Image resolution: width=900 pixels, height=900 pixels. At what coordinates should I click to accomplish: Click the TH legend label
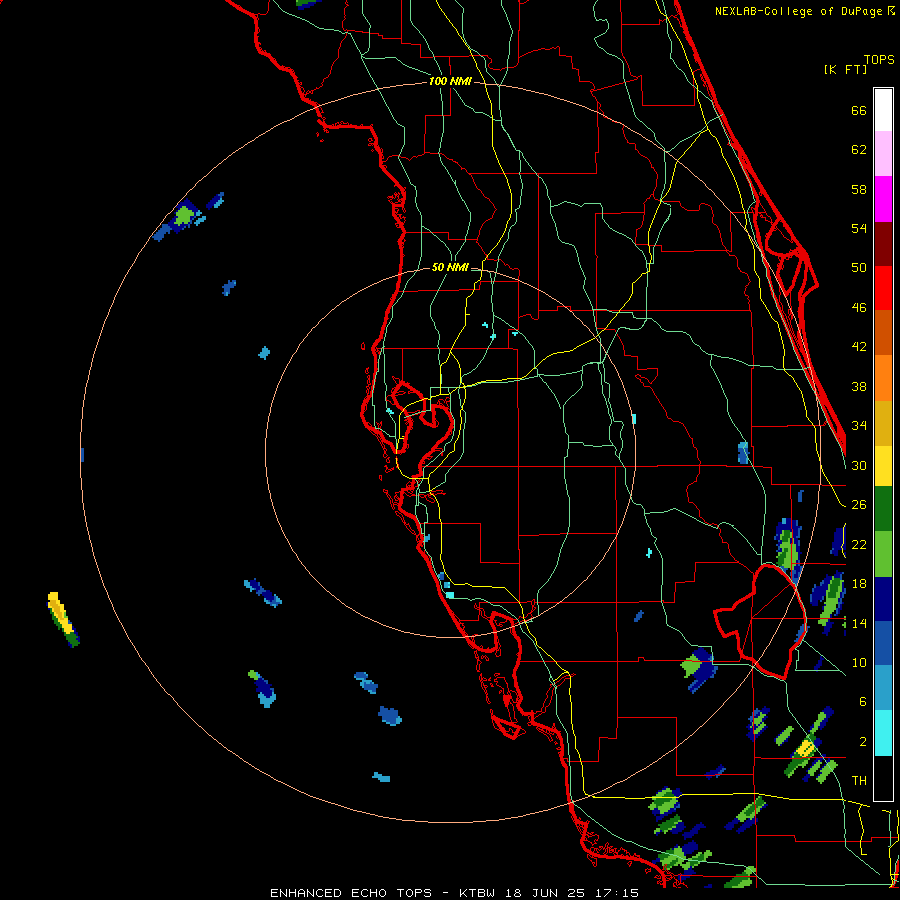point(859,781)
